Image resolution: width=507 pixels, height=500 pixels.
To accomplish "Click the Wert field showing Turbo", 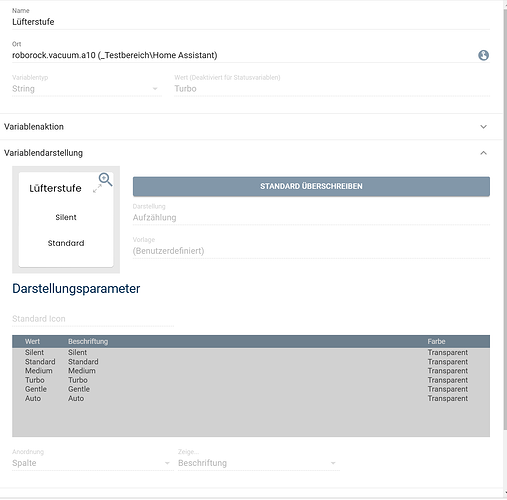I will tap(332, 89).
